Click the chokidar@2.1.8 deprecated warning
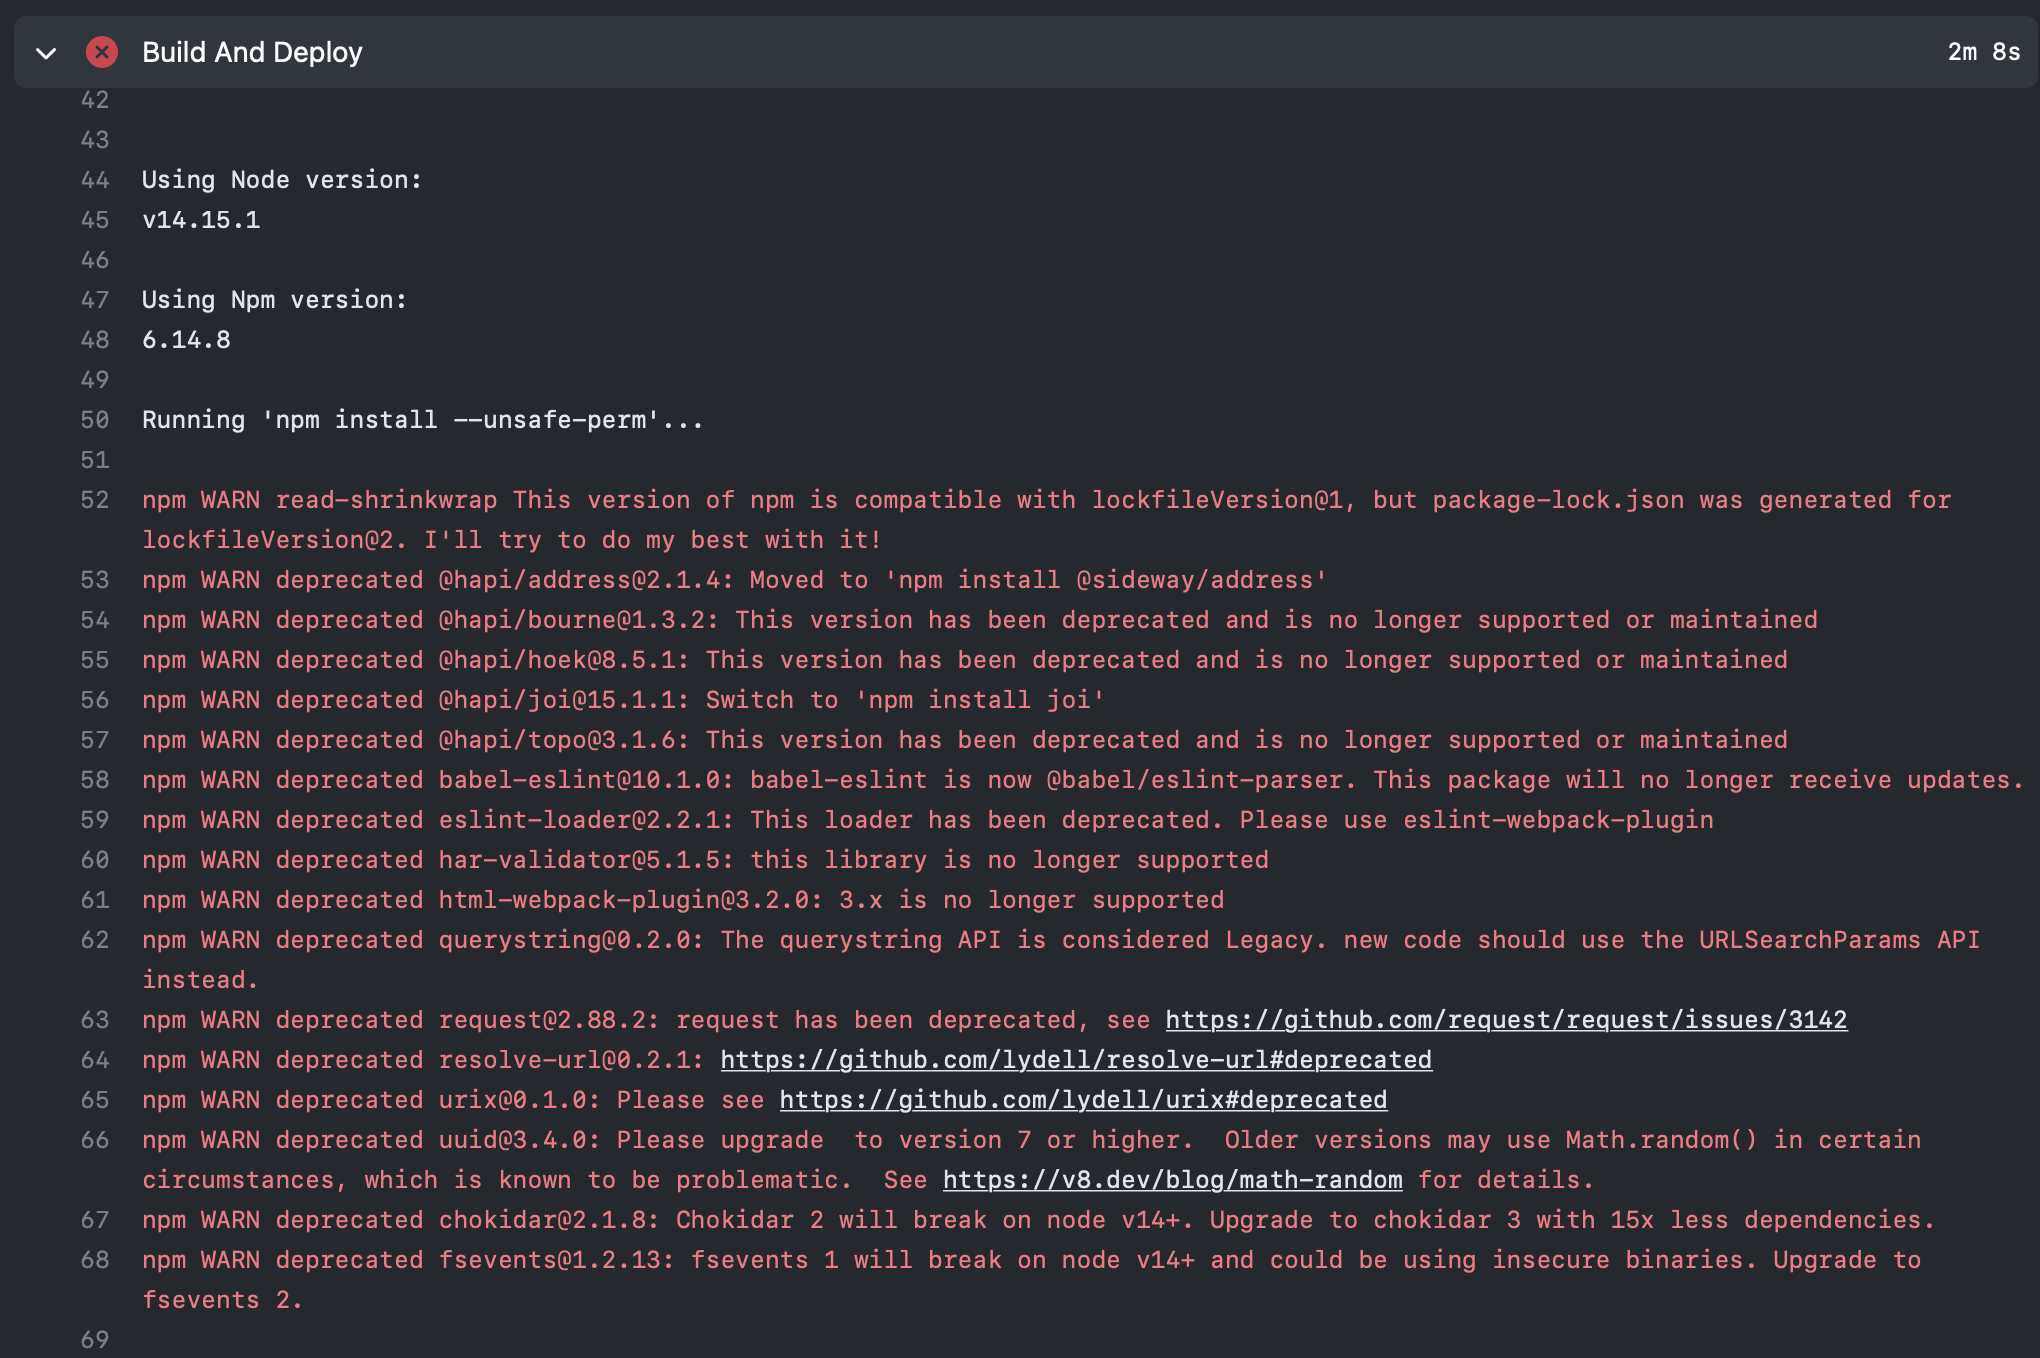 click(1039, 1220)
